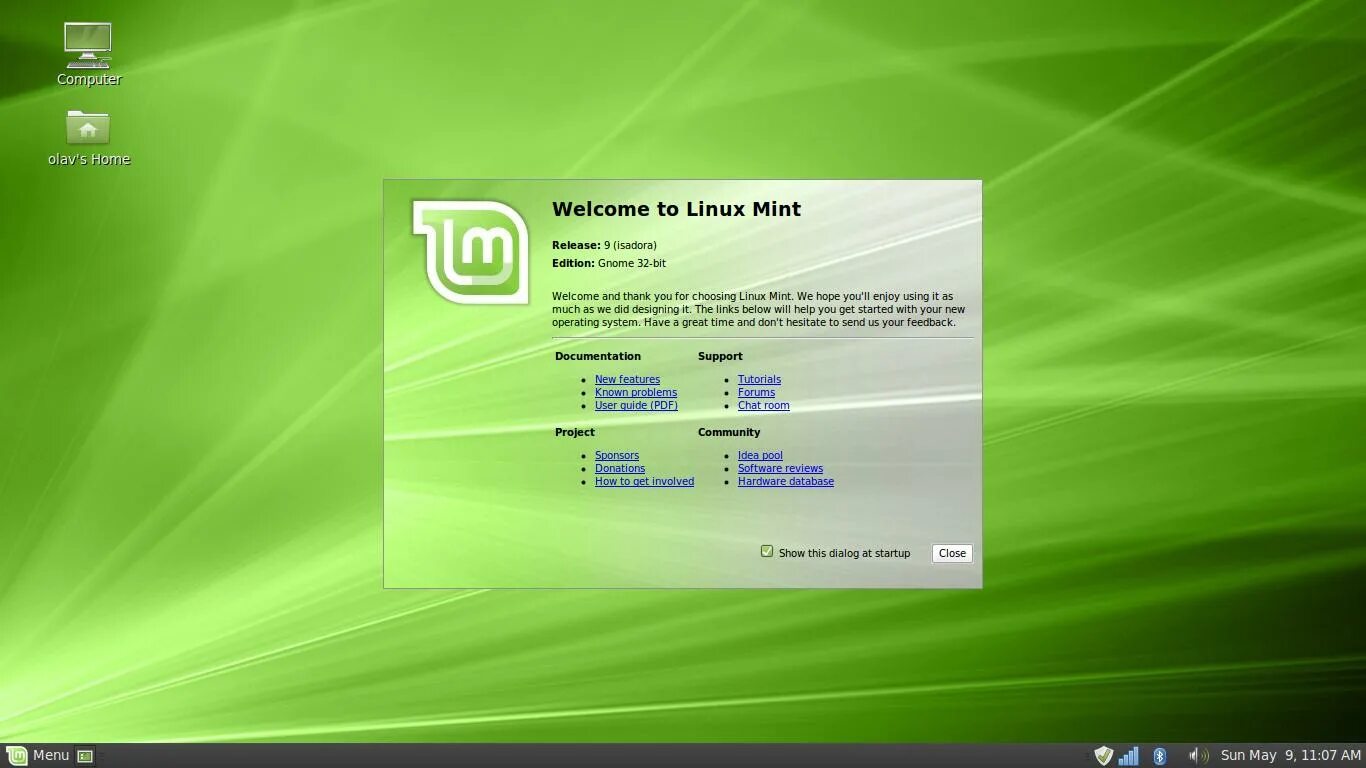Click the Welcome to Linux Mint heading
1366x768 pixels.
point(676,209)
